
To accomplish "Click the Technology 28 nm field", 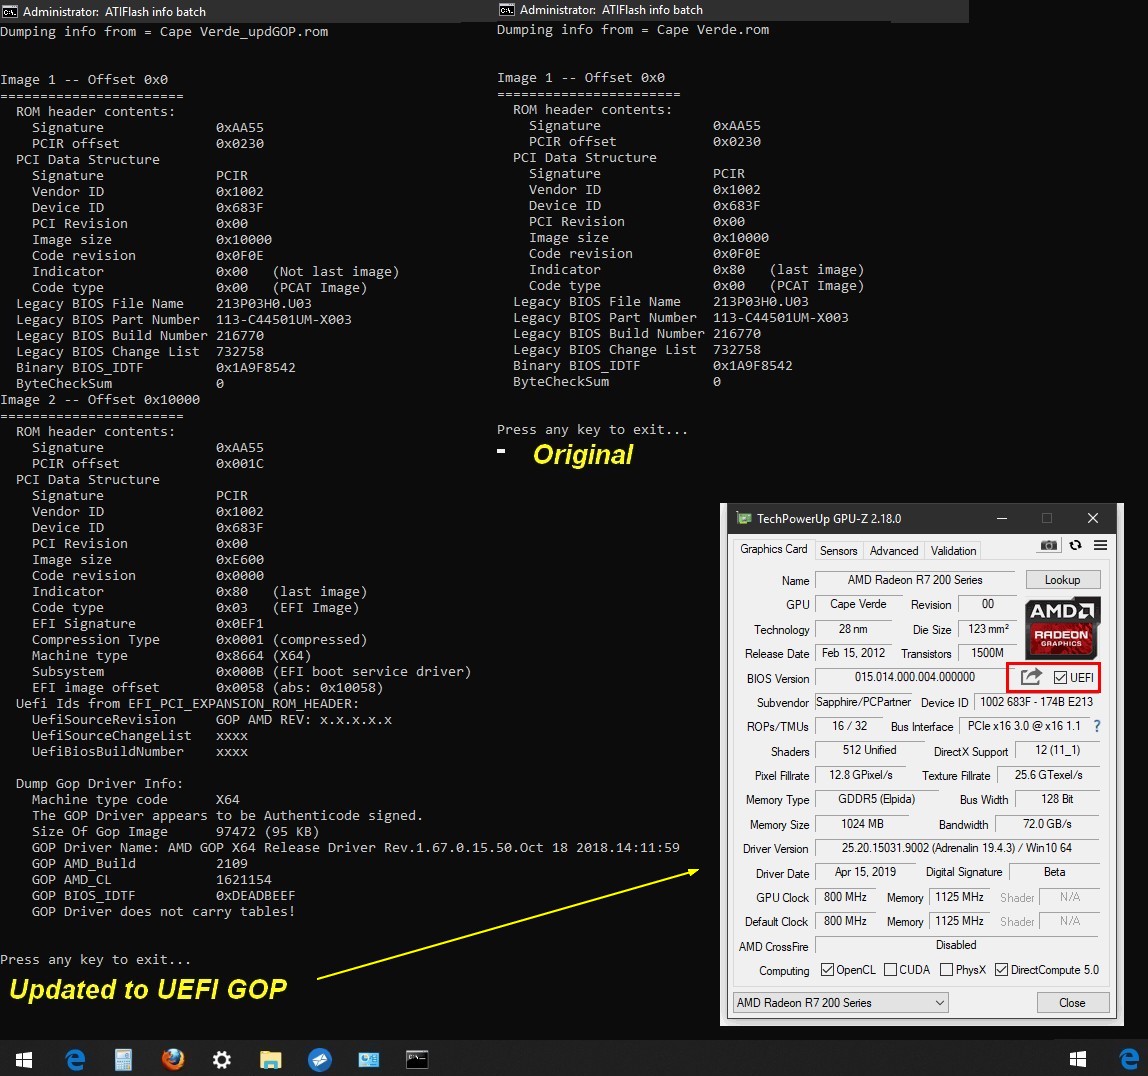I will coord(853,629).
